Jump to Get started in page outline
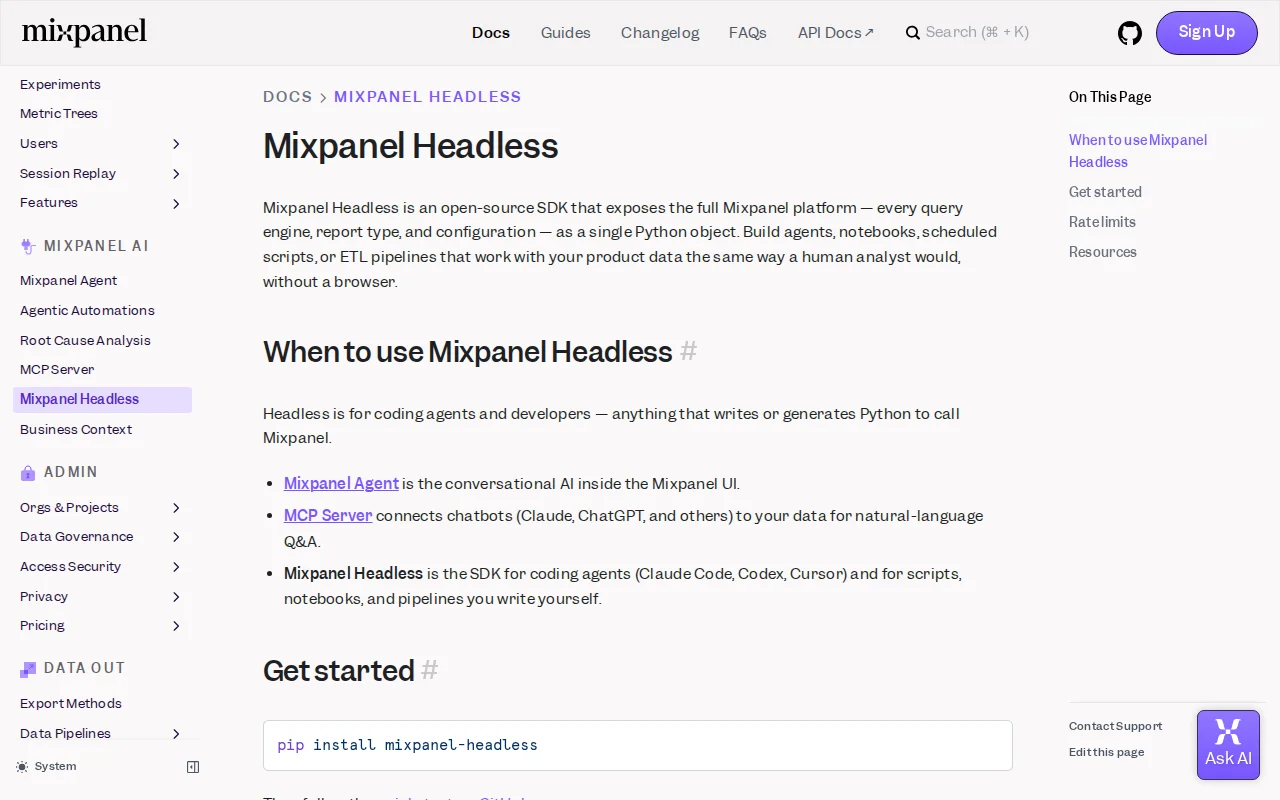This screenshot has height=800, width=1280. tap(1105, 192)
